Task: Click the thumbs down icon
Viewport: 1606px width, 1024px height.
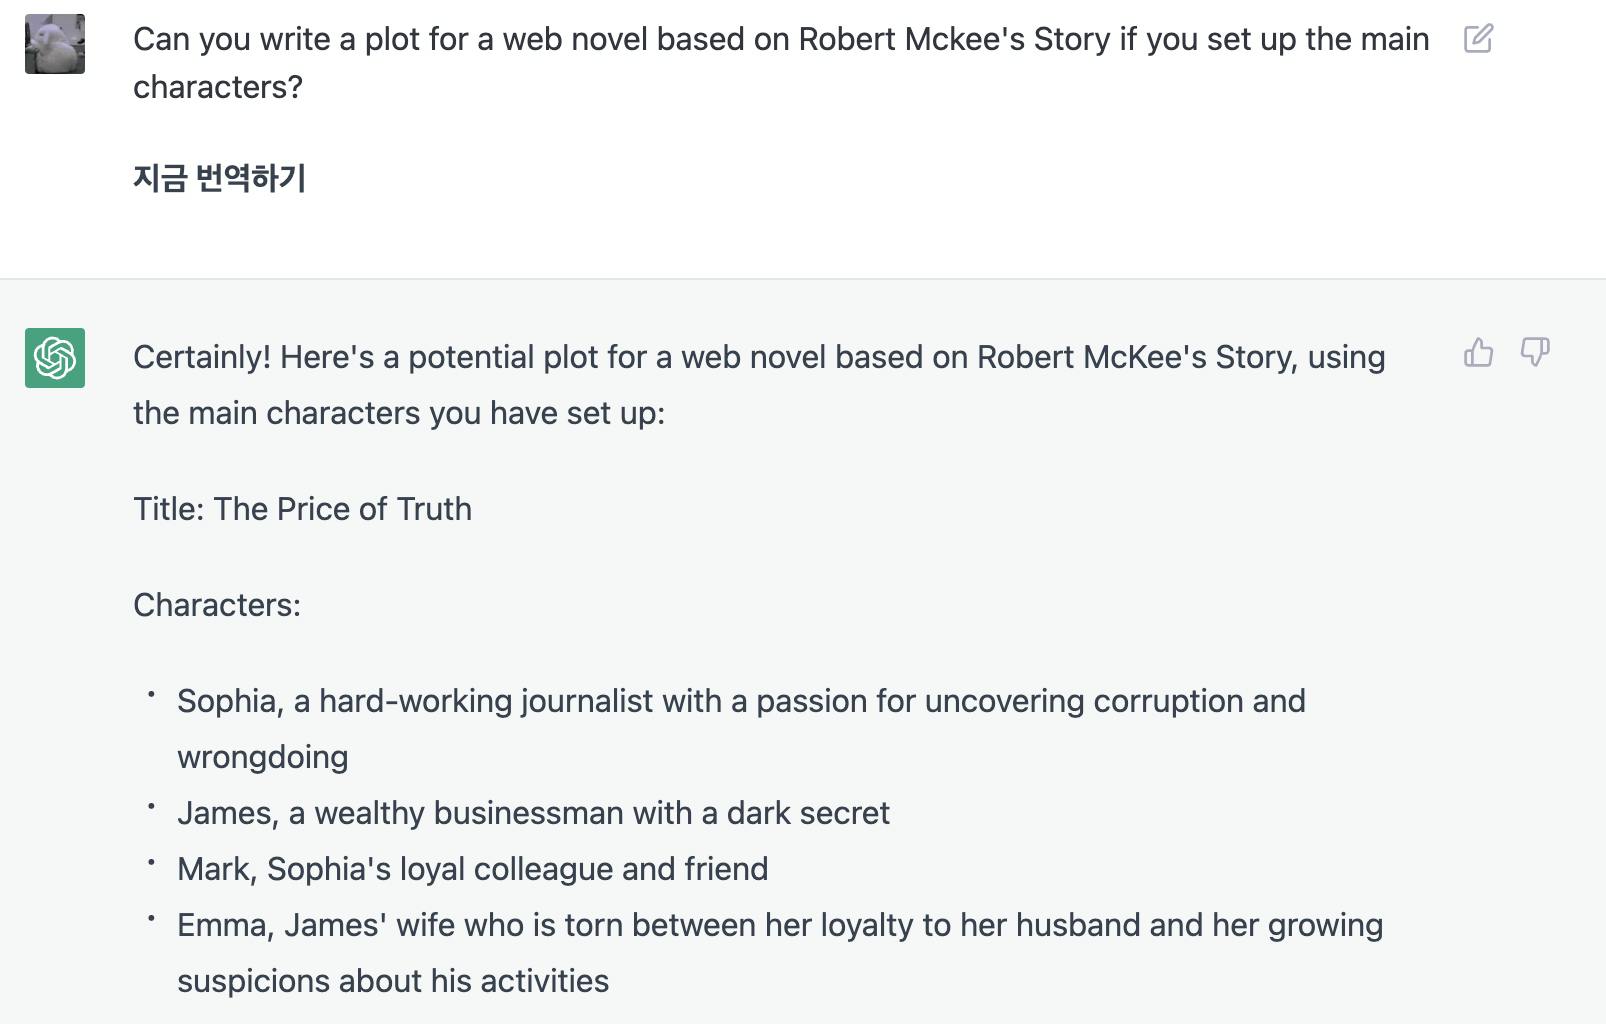Action: pyautogui.click(x=1535, y=352)
